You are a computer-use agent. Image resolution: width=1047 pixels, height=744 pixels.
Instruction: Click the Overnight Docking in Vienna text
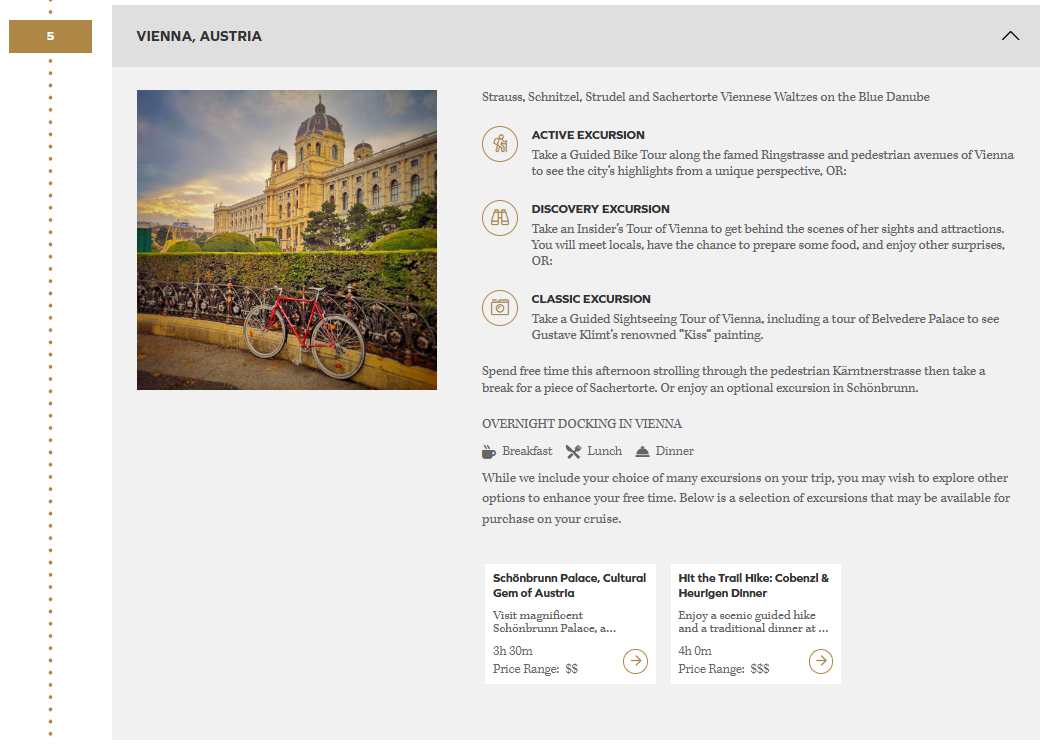tap(582, 424)
